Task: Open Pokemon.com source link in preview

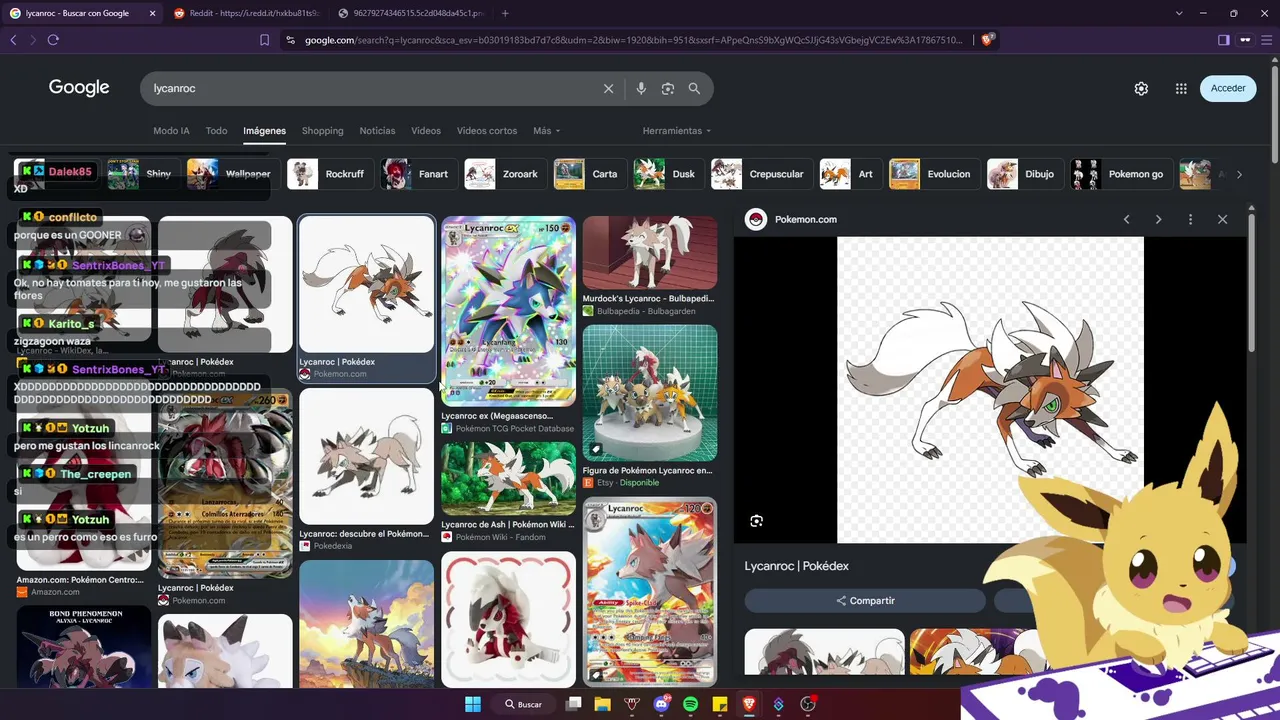Action: tap(791, 219)
